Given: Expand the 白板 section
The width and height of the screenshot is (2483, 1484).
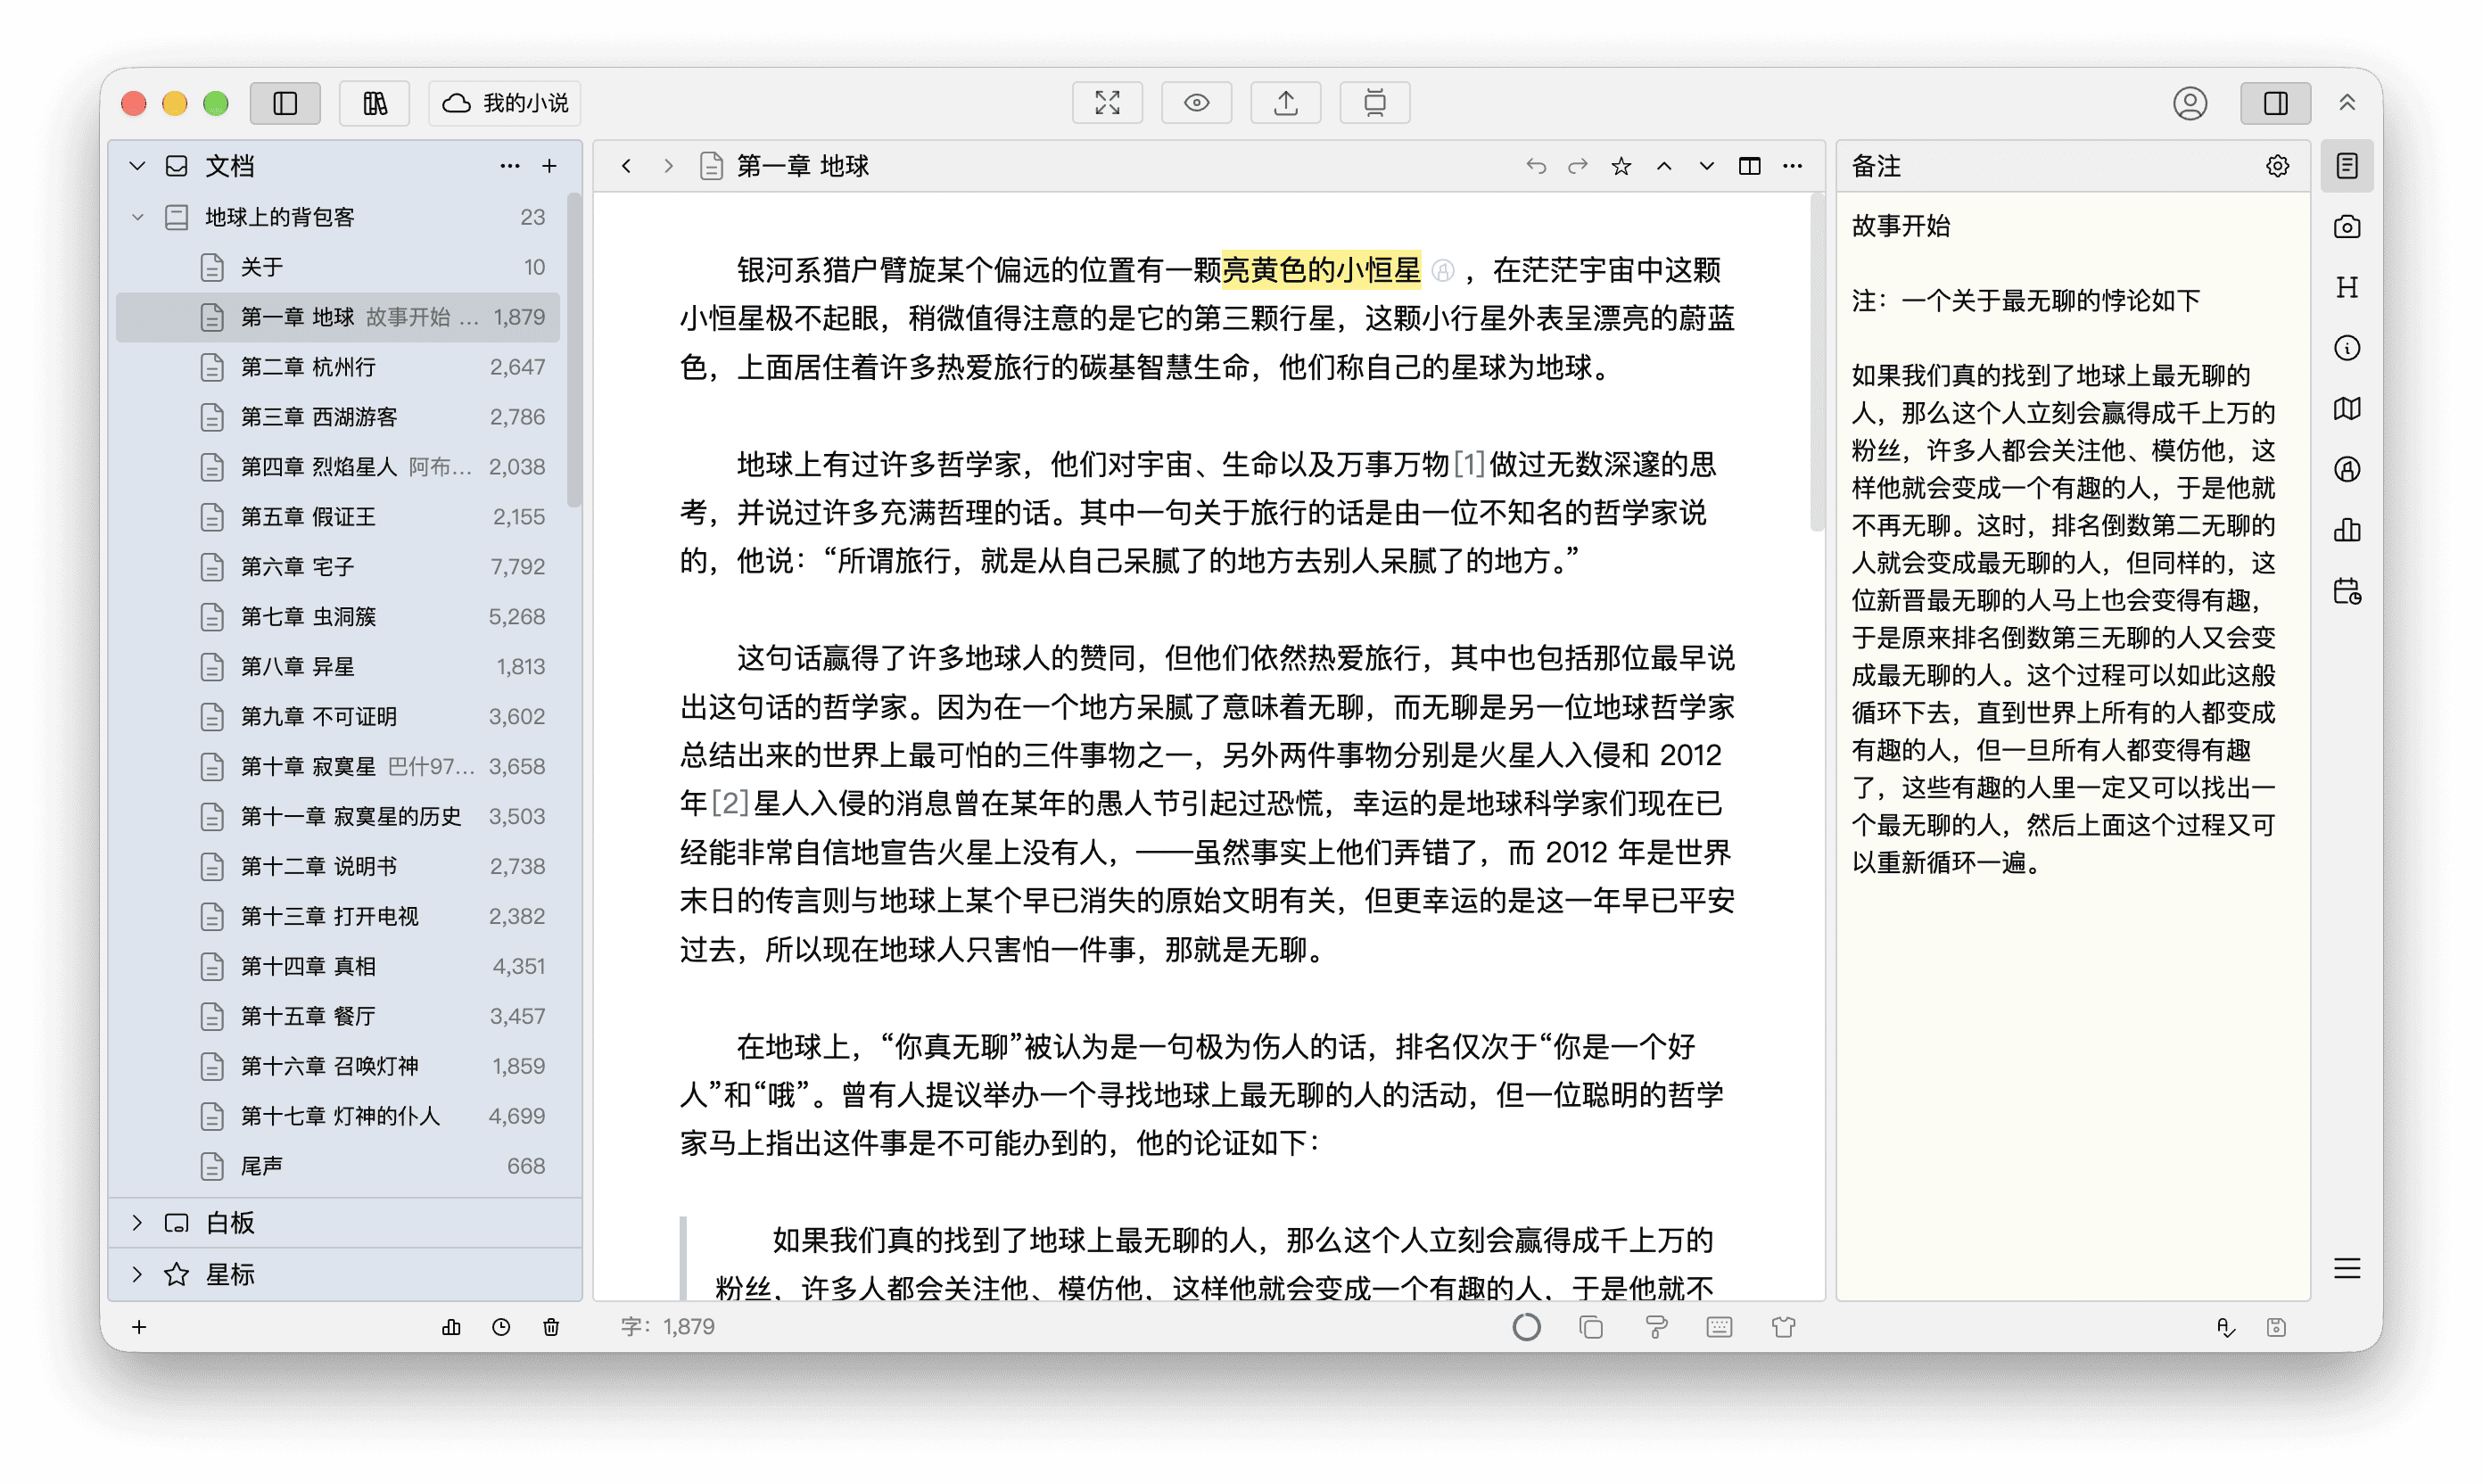Looking at the screenshot, I should coord(137,1222).
